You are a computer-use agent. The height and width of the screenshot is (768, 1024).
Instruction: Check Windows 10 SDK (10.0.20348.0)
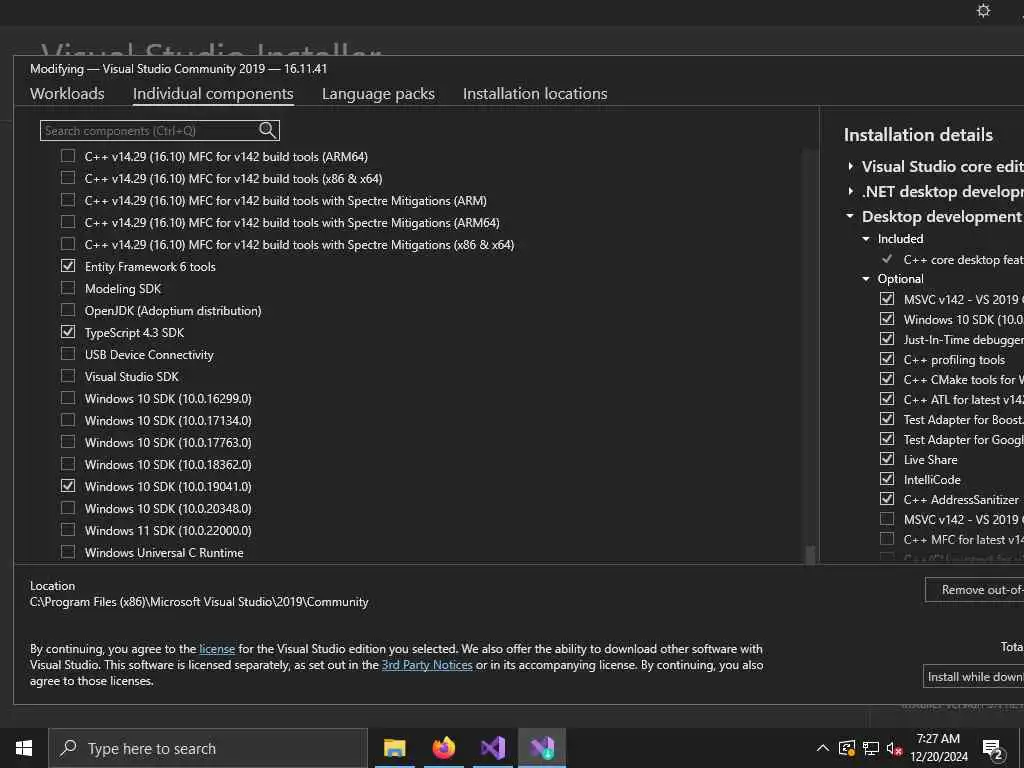(68, 508)
